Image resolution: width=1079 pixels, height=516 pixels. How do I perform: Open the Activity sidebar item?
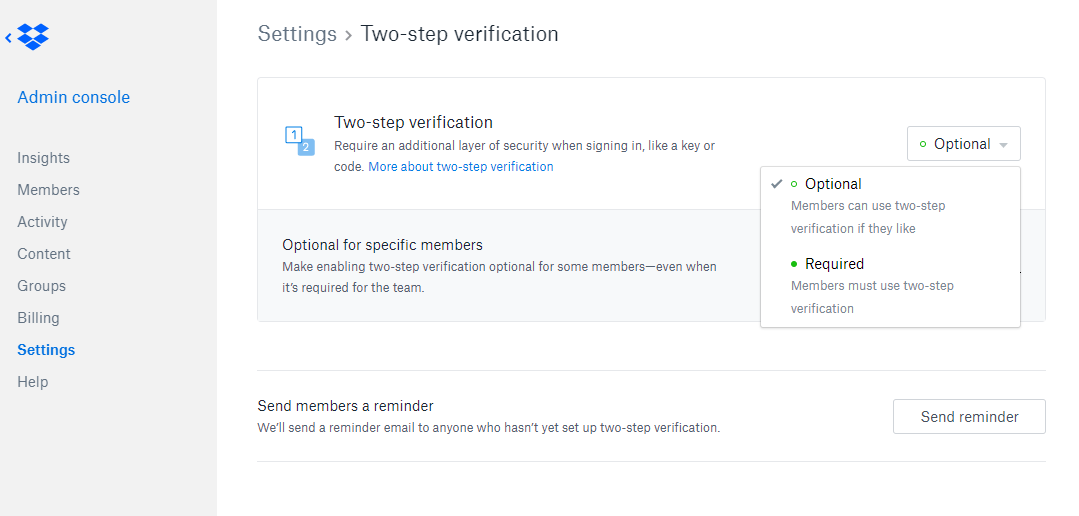[x=42, y=222]
